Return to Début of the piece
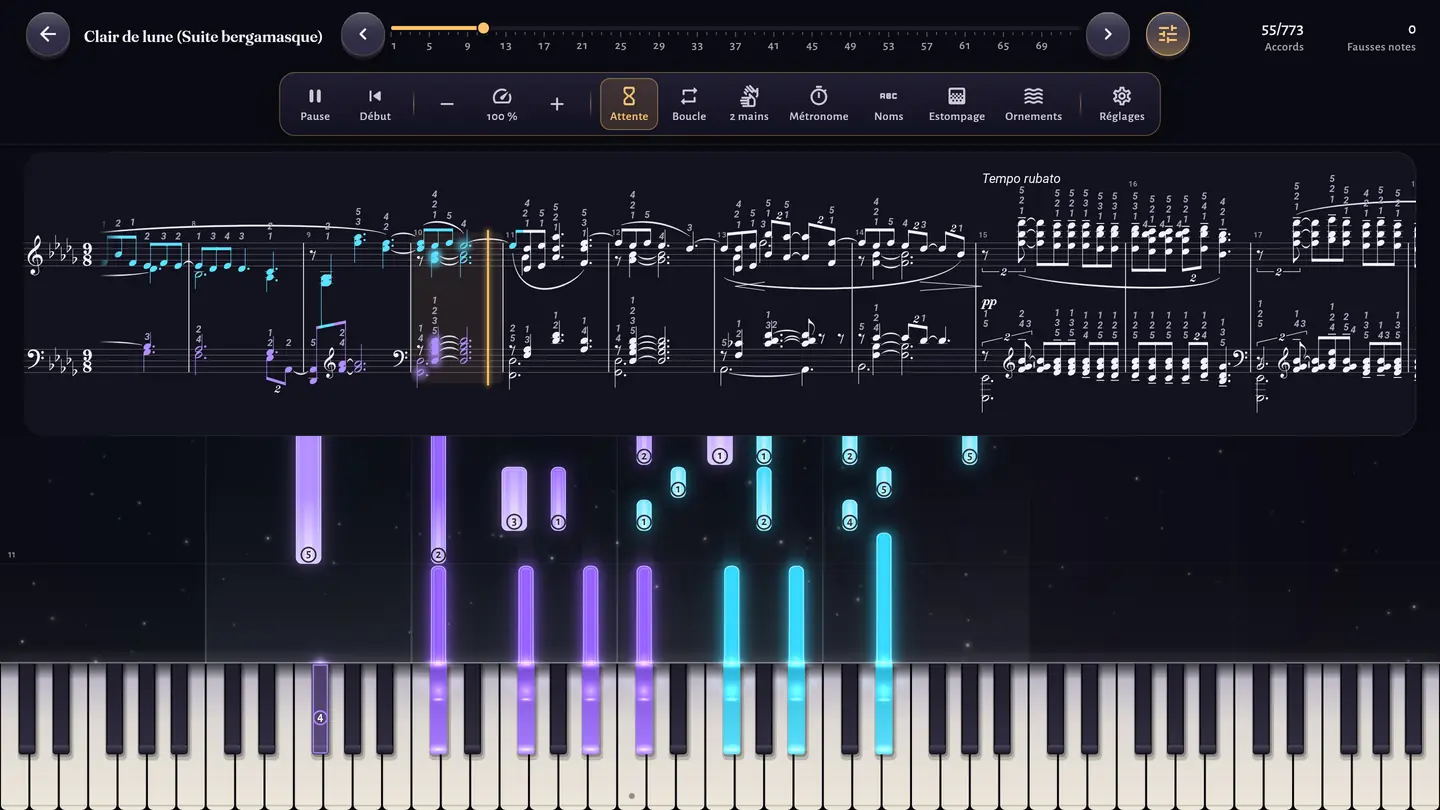 tap(375, 104)
